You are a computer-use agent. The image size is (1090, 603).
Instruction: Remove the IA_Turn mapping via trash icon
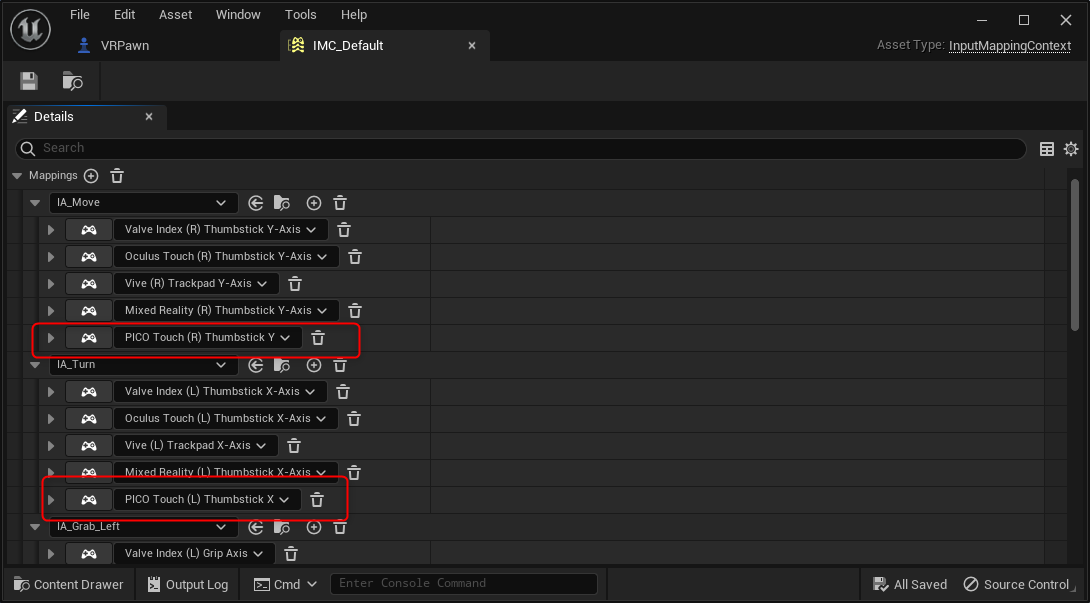(340, 365)
